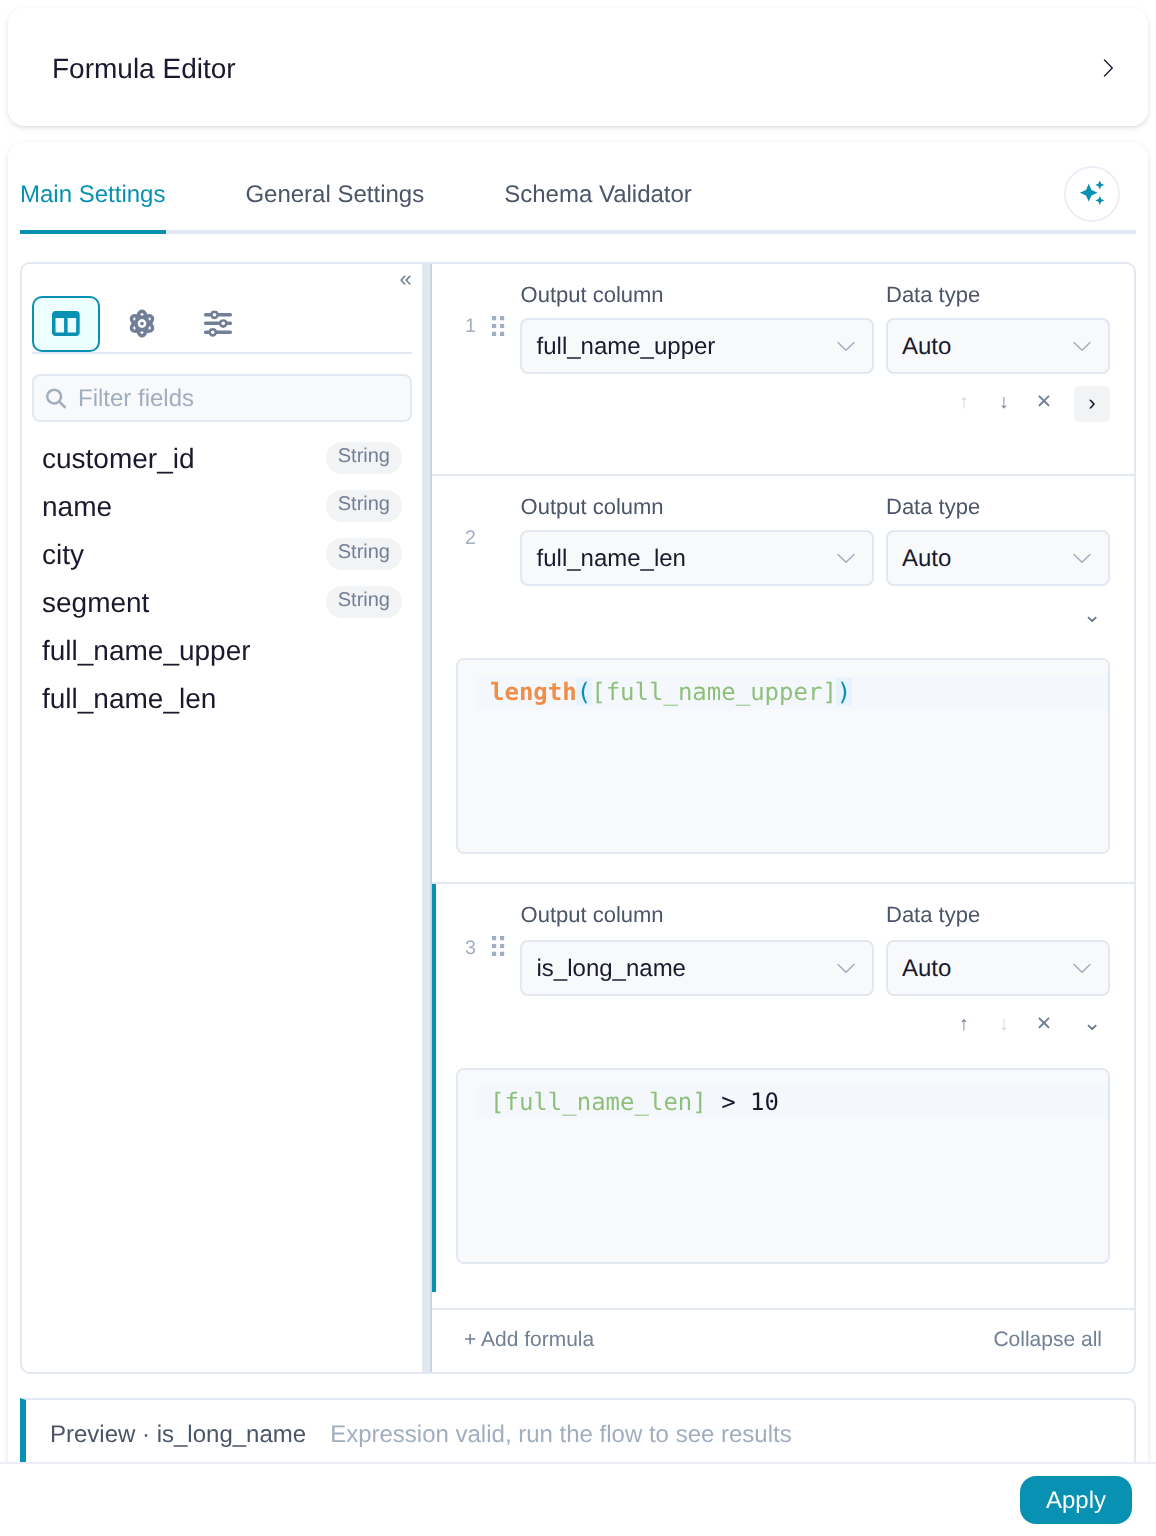This screenshot has width=1156, height=1536.
Task: Click String type badge for customer_id
Action: click(364, 457)
